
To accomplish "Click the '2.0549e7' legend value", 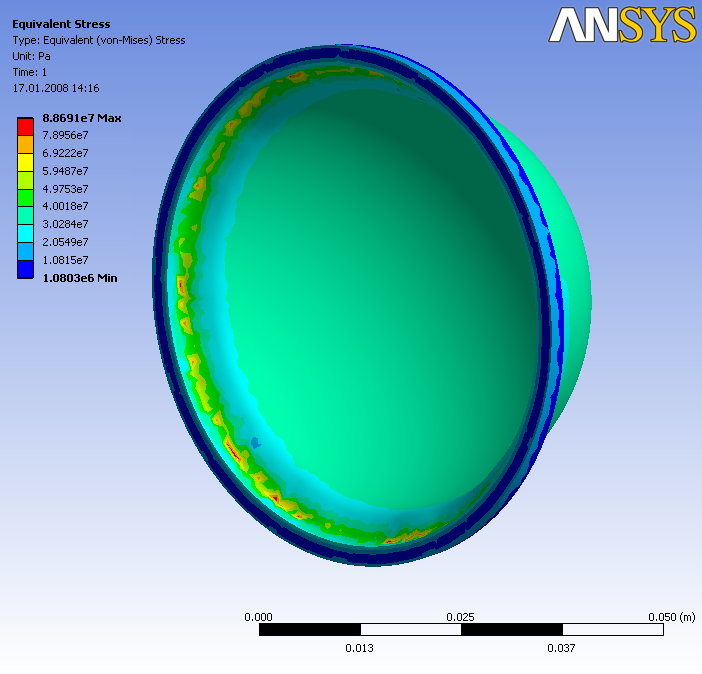I will [65, 242].
